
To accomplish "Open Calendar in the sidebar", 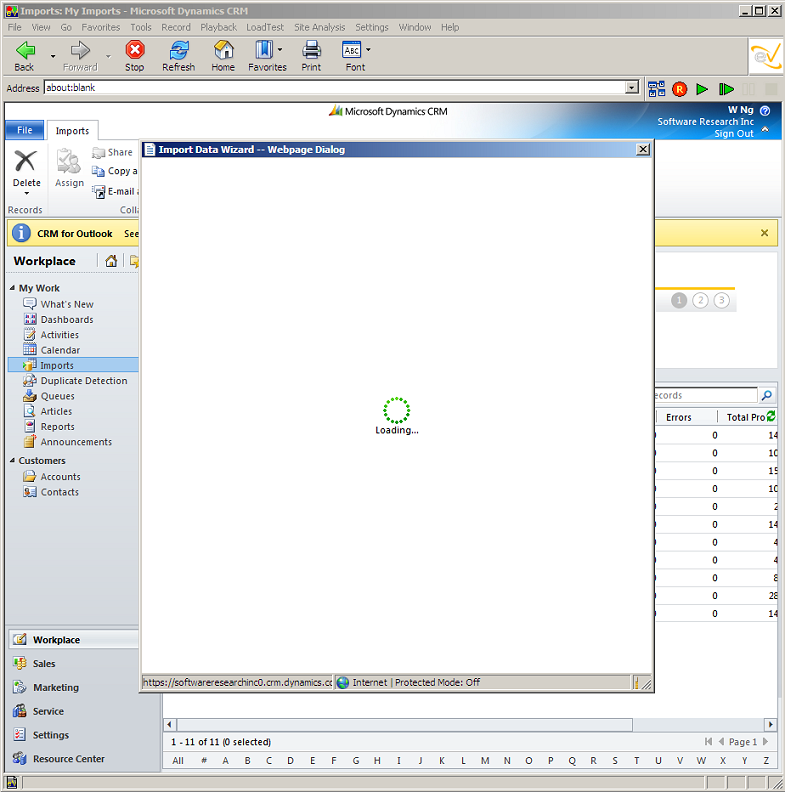I will coord(60,350).
